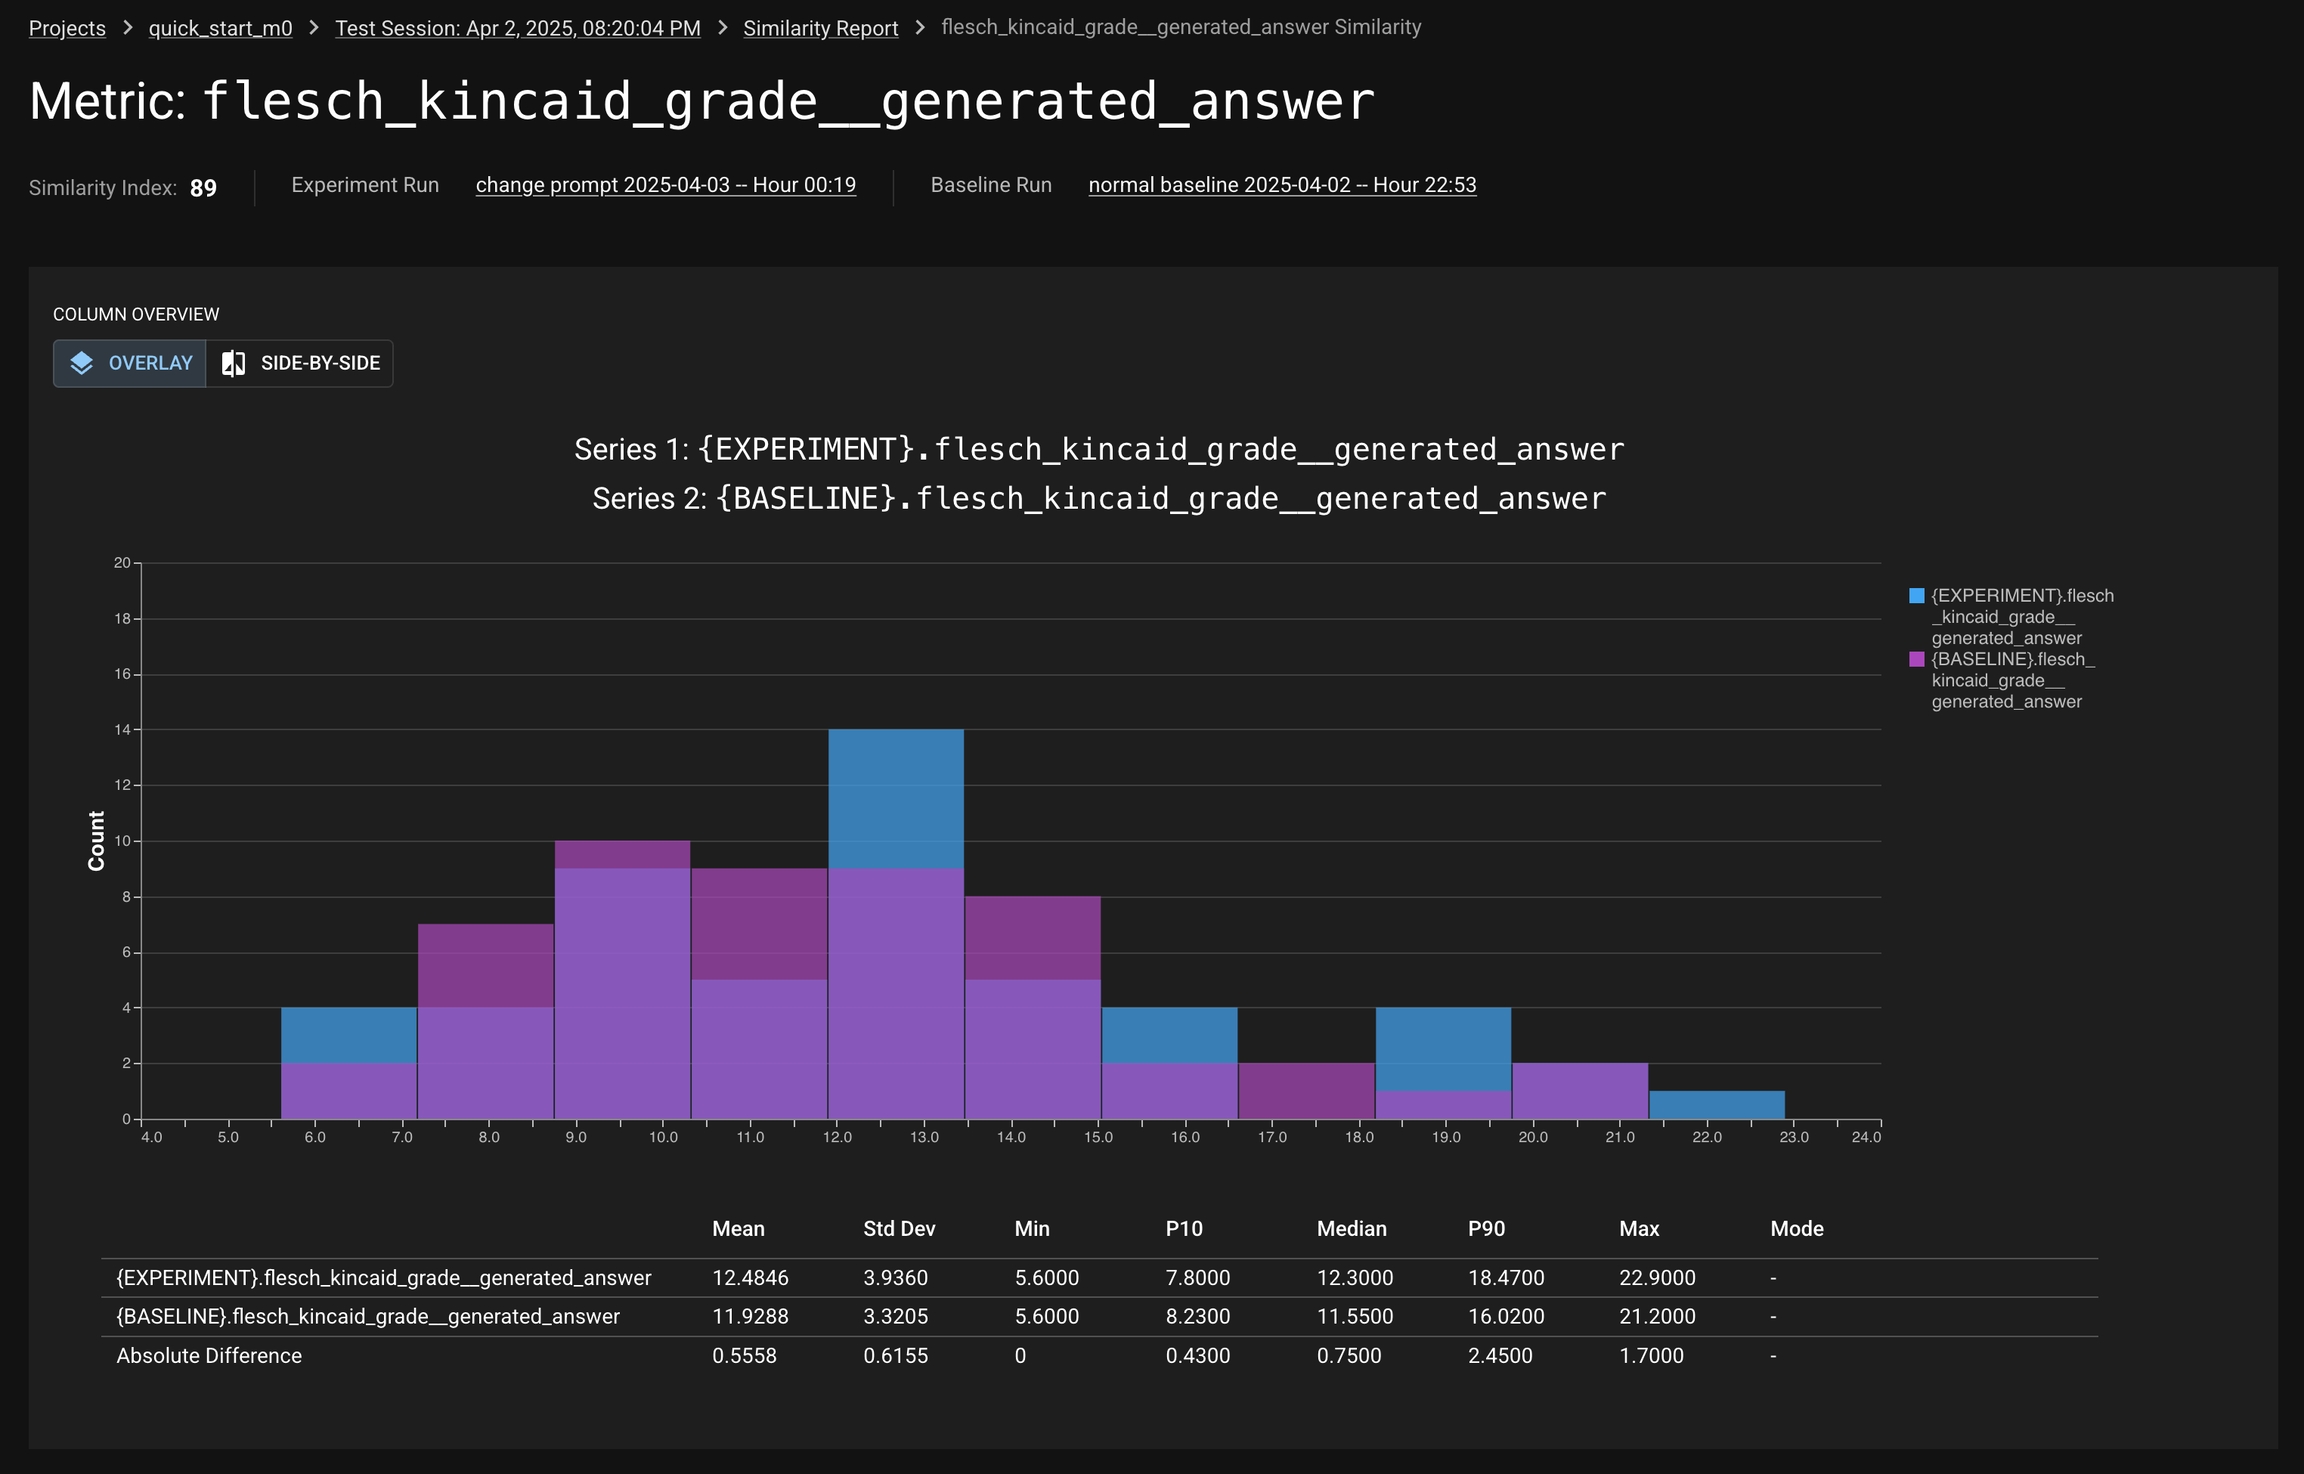
Task: Click blue Experiment legend color swatch
Action: coord(1917,596)
